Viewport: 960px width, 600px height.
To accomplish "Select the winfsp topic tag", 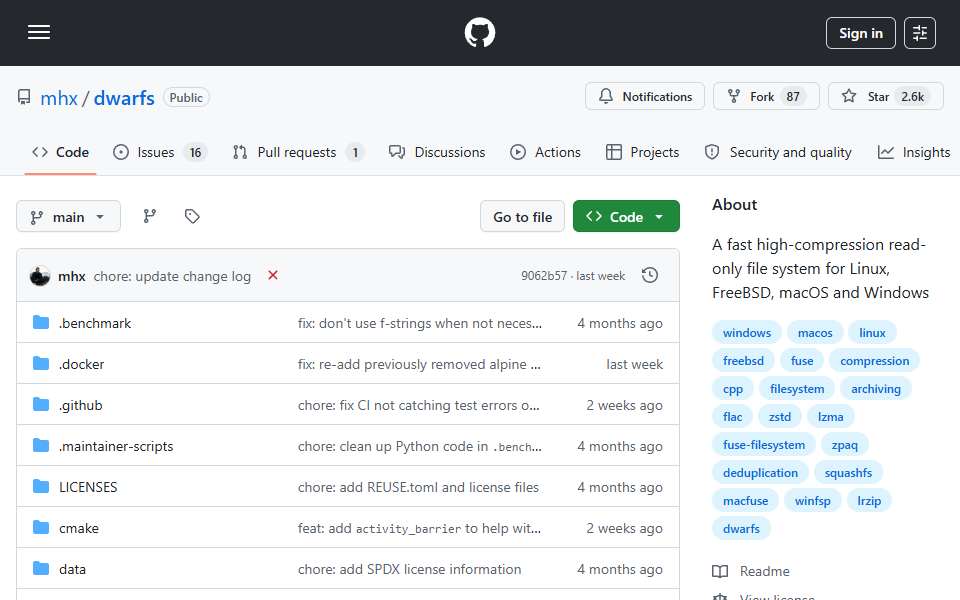I will pyautogui.click(x=812, y=501).
